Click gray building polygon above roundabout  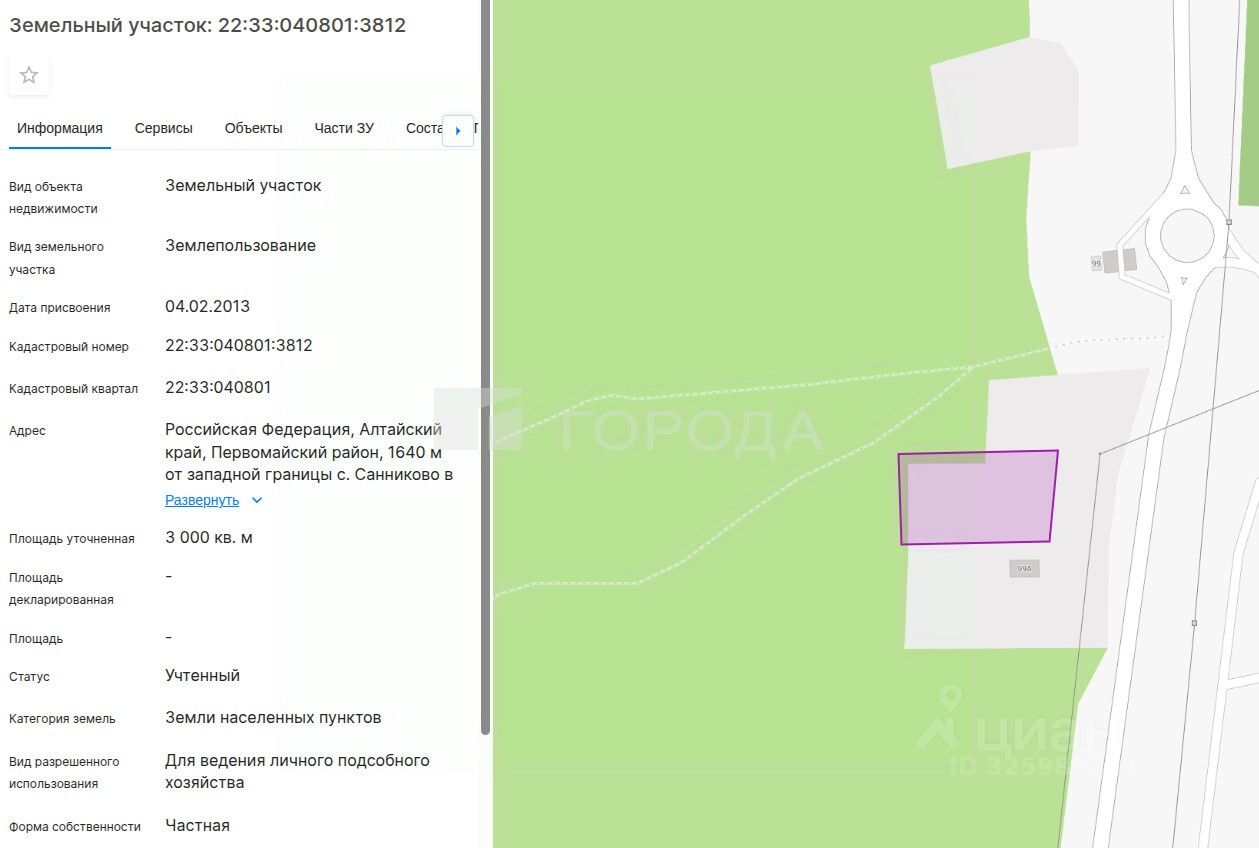coord(1005,102)
